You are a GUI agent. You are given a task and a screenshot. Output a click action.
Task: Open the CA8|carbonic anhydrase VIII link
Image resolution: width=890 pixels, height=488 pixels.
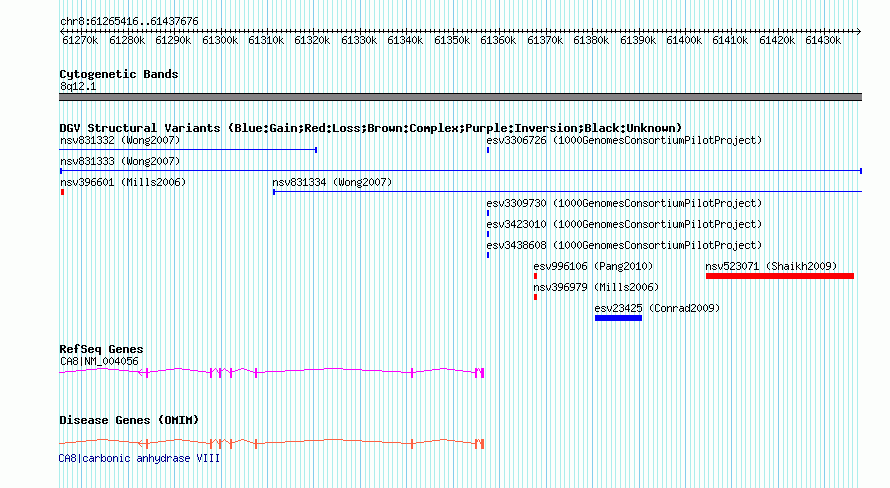[139, 458]
